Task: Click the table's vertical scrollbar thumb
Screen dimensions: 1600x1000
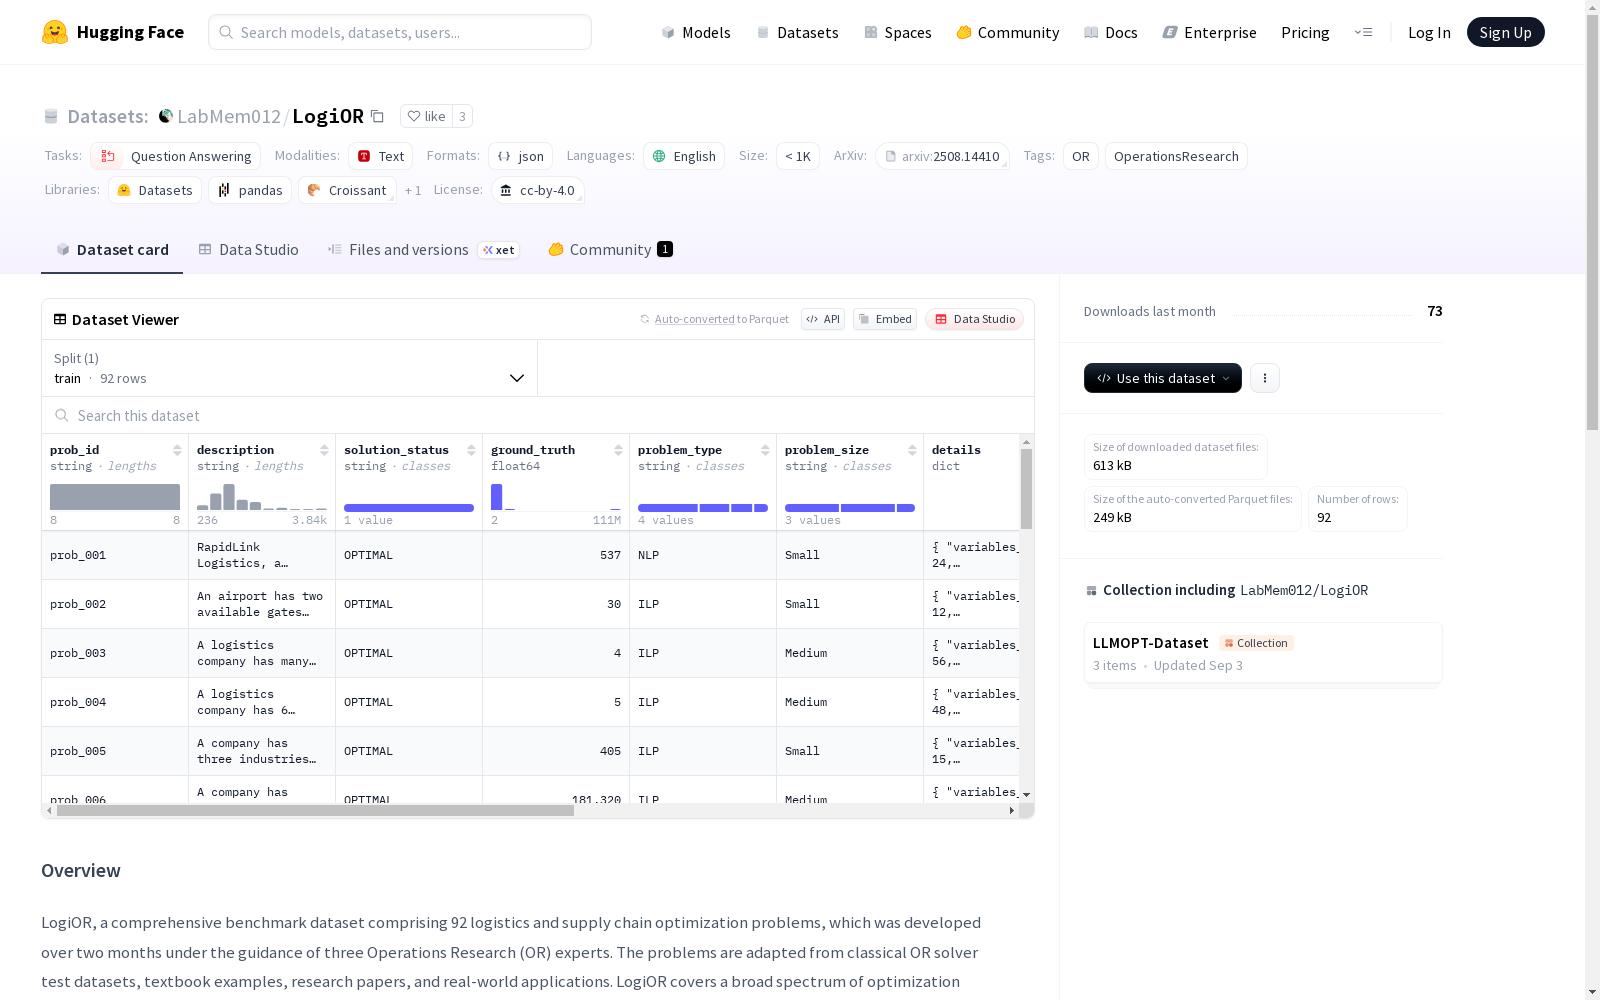Action: coord(1026,489)
